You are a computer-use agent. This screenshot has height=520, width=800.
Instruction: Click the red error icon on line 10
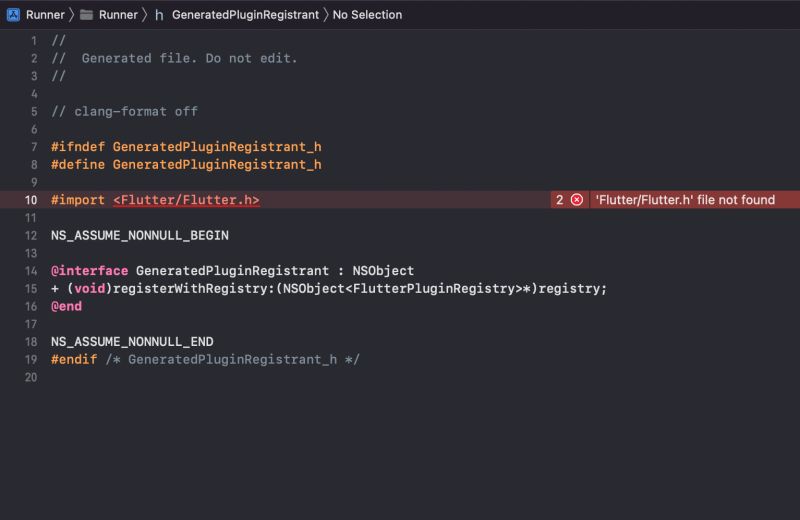577,200
